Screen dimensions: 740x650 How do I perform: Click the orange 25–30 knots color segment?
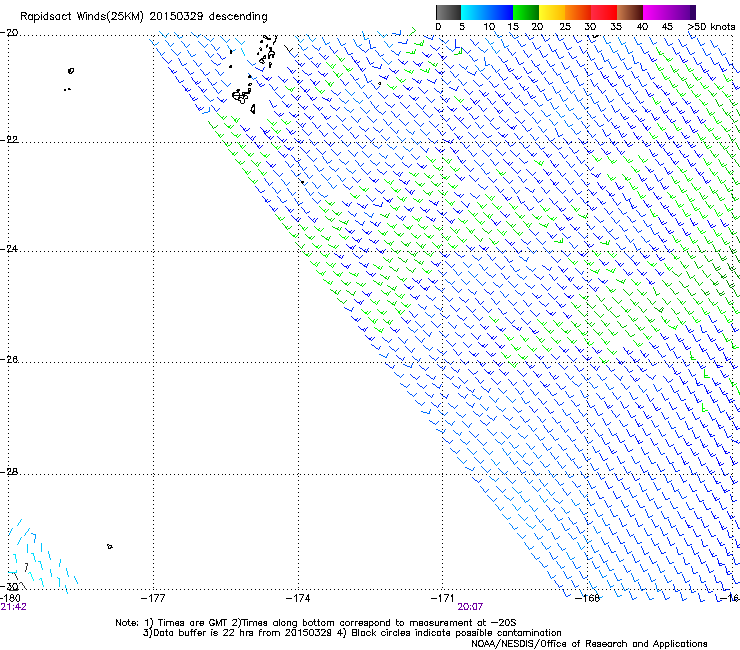578,12
